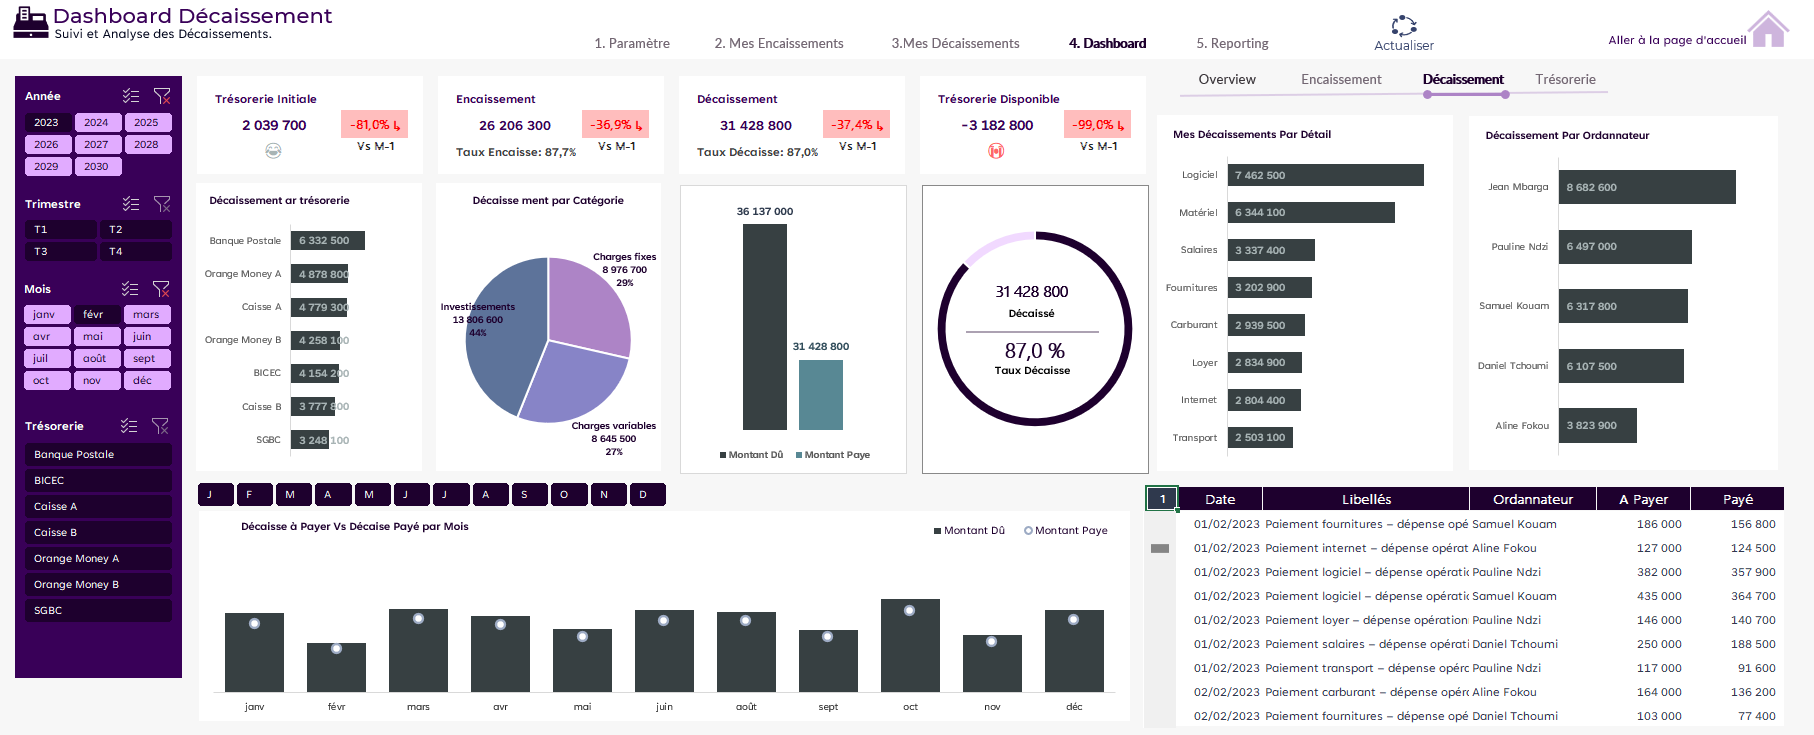Image resolution: width=1814 pixels, height=735 pixels.
Task: Click the selected cell numbered 1
Action: (1162, 498)
